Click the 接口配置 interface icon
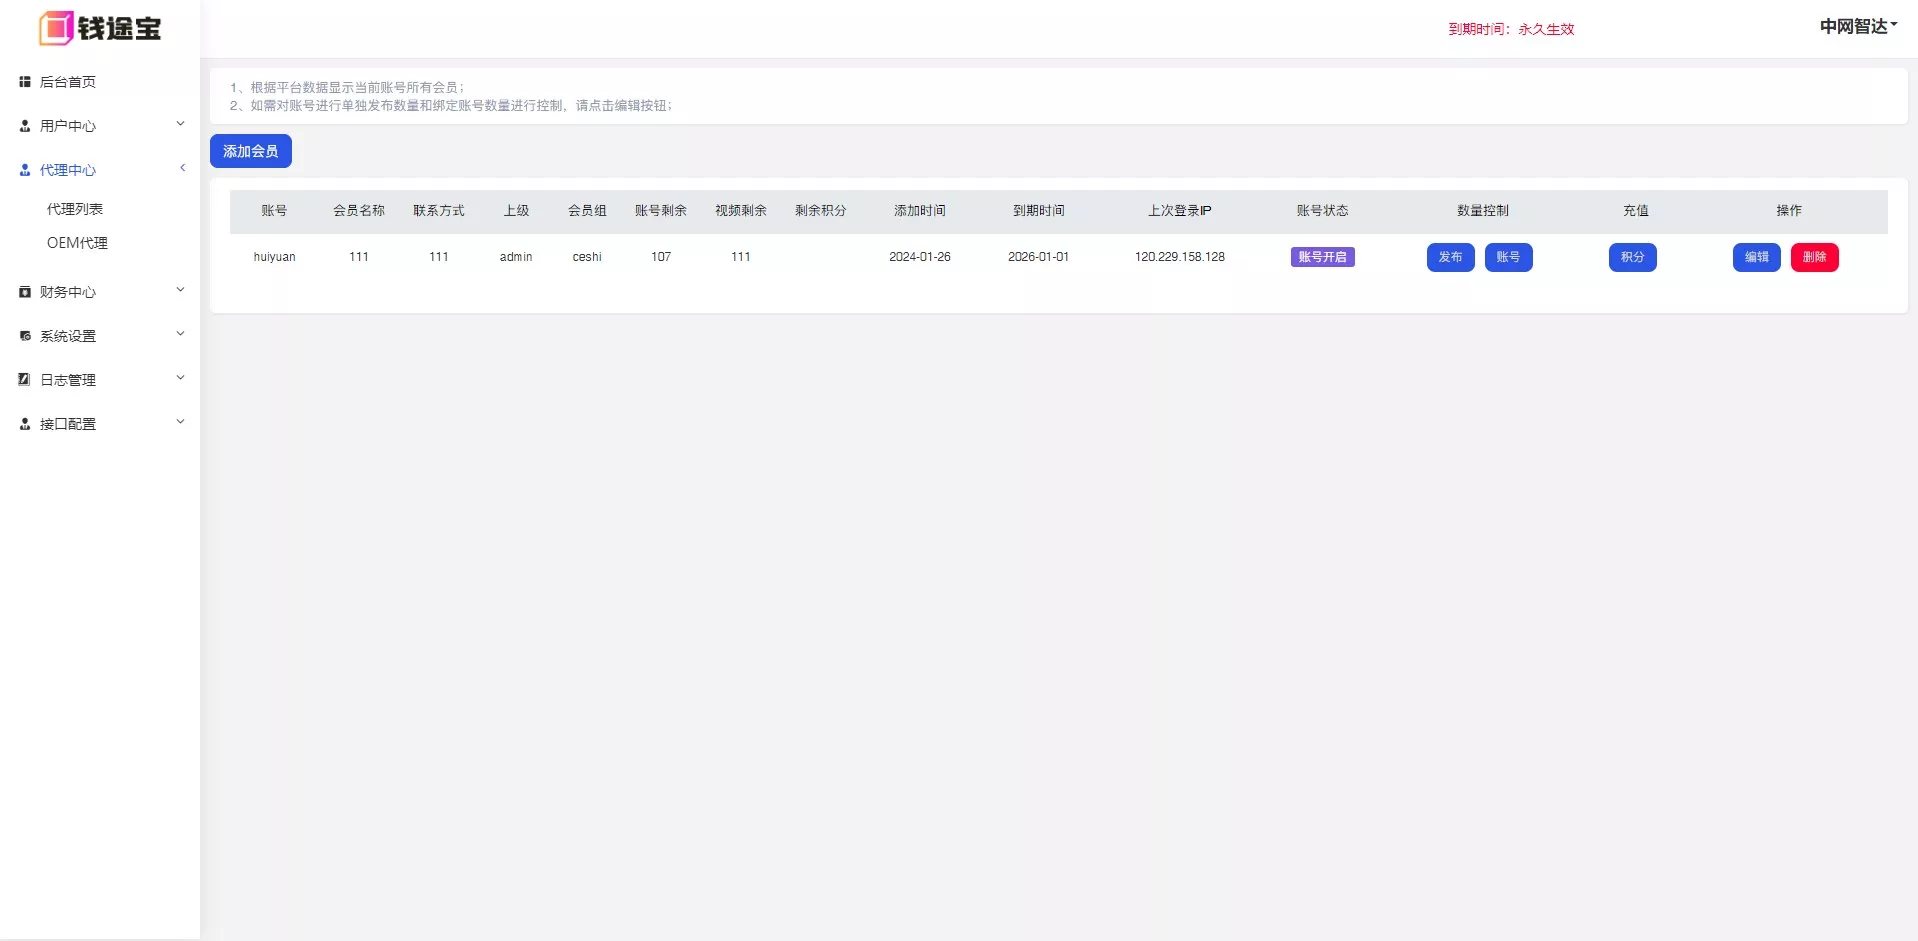Image resolution: width=1918 pixels, height=941 pixels. click(x=25, y=424)
